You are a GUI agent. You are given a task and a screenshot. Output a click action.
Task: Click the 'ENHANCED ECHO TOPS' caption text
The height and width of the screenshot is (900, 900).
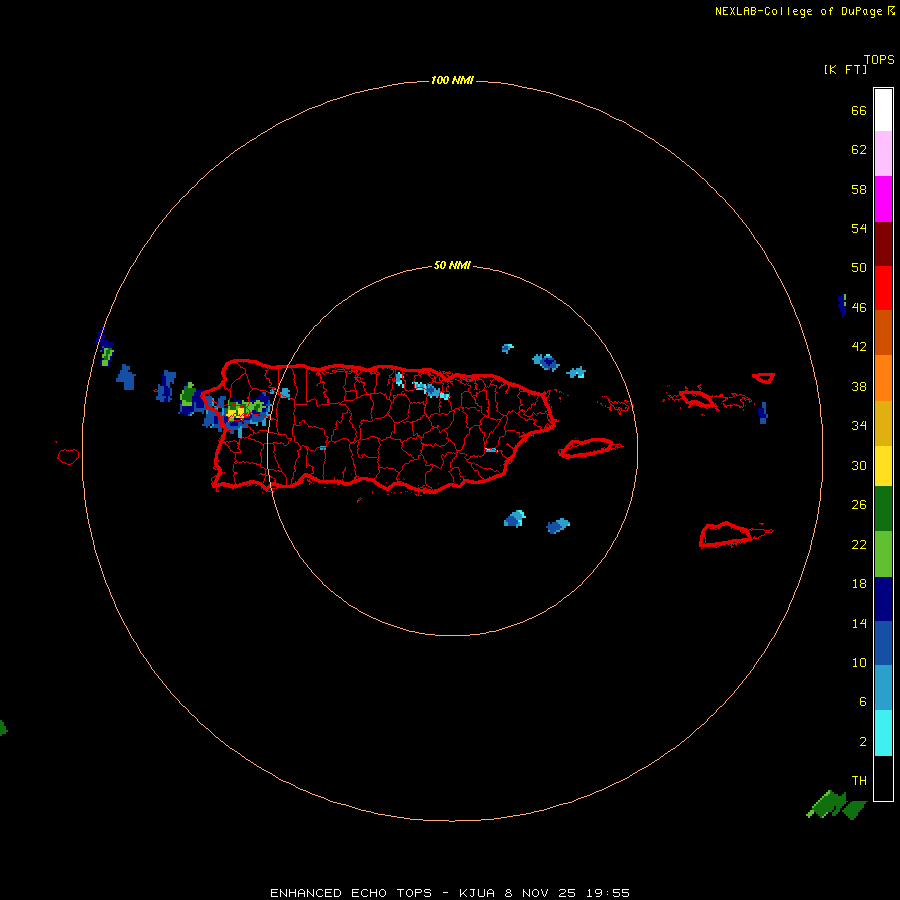(x=351, y=893)
